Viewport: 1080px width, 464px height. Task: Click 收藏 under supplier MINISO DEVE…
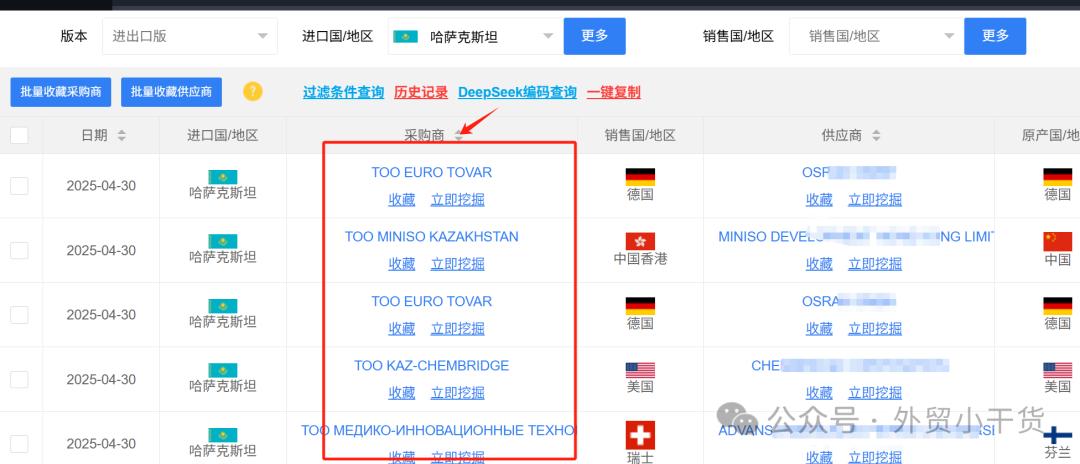820,264
